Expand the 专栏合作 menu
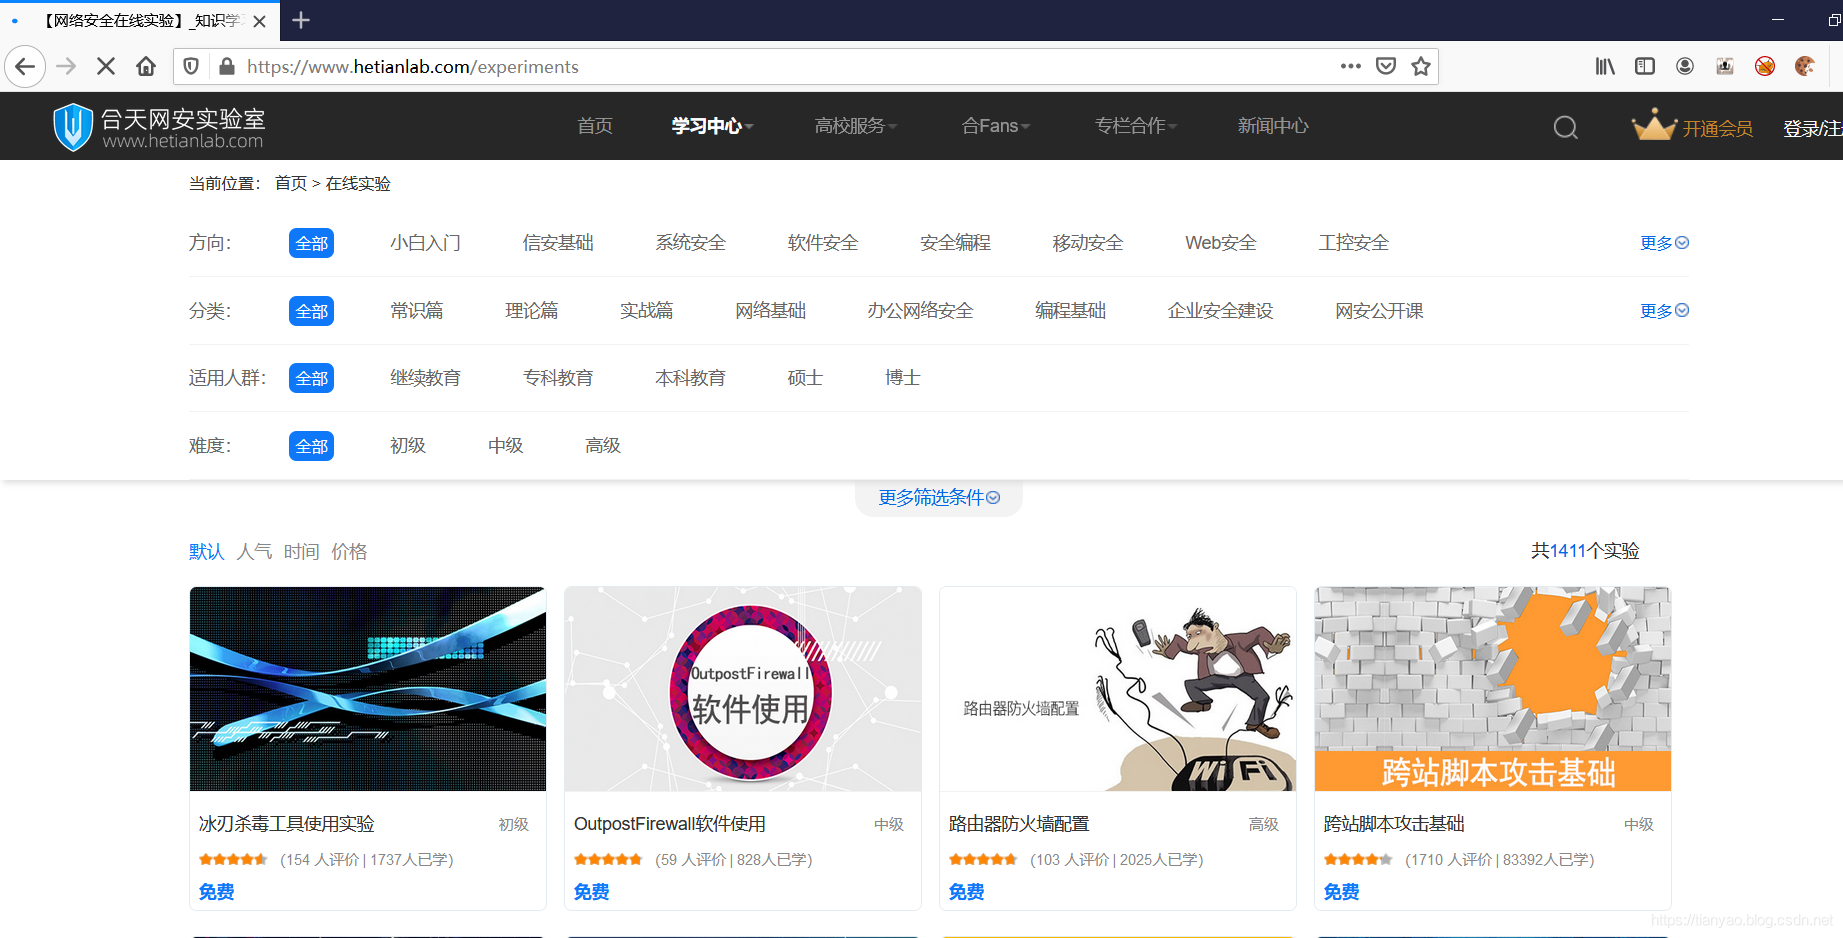 tap(1135, 126)
